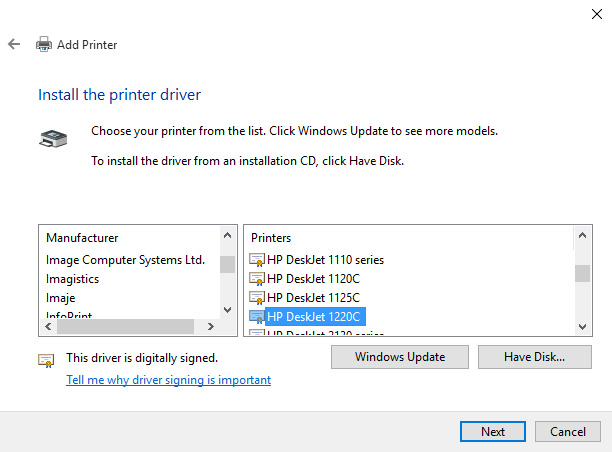
Task: Click the Add Printer title icon
Action: click(44, 44)
